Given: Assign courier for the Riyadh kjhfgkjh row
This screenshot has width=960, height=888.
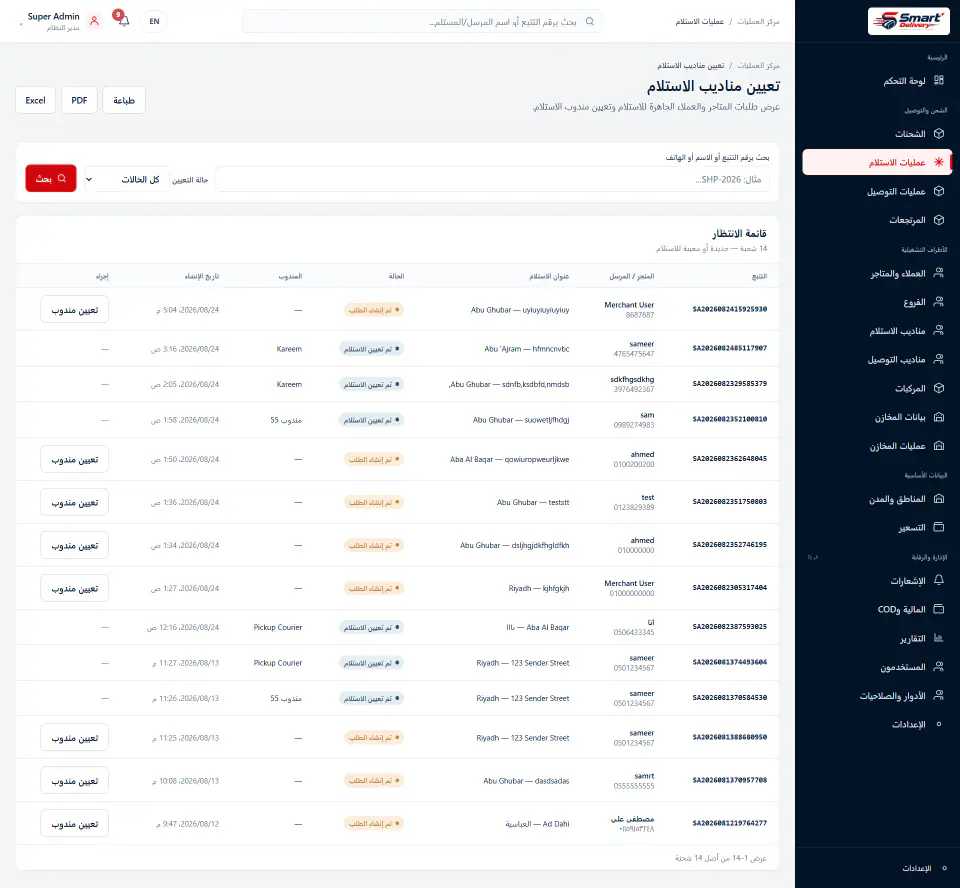Looking at the screenshot, I should pyautogui.click(x=75, y=588).
